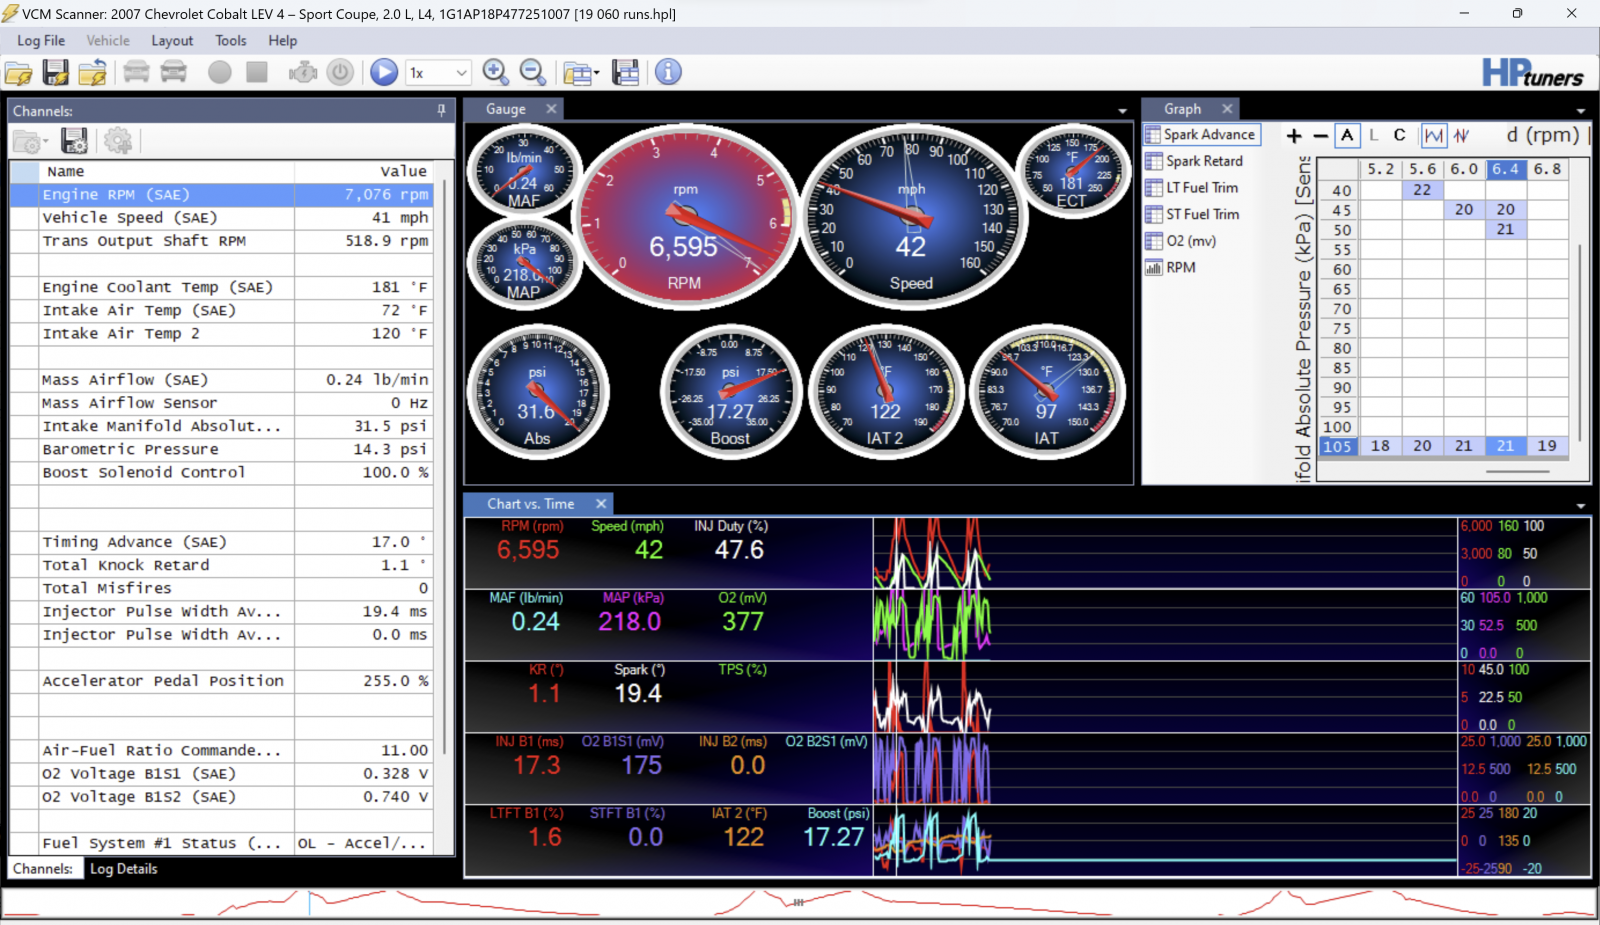Viewport: 1600px width, 925px height.
Task: Click the first gray car icon in the toolbar
Action: coord(137,72)
